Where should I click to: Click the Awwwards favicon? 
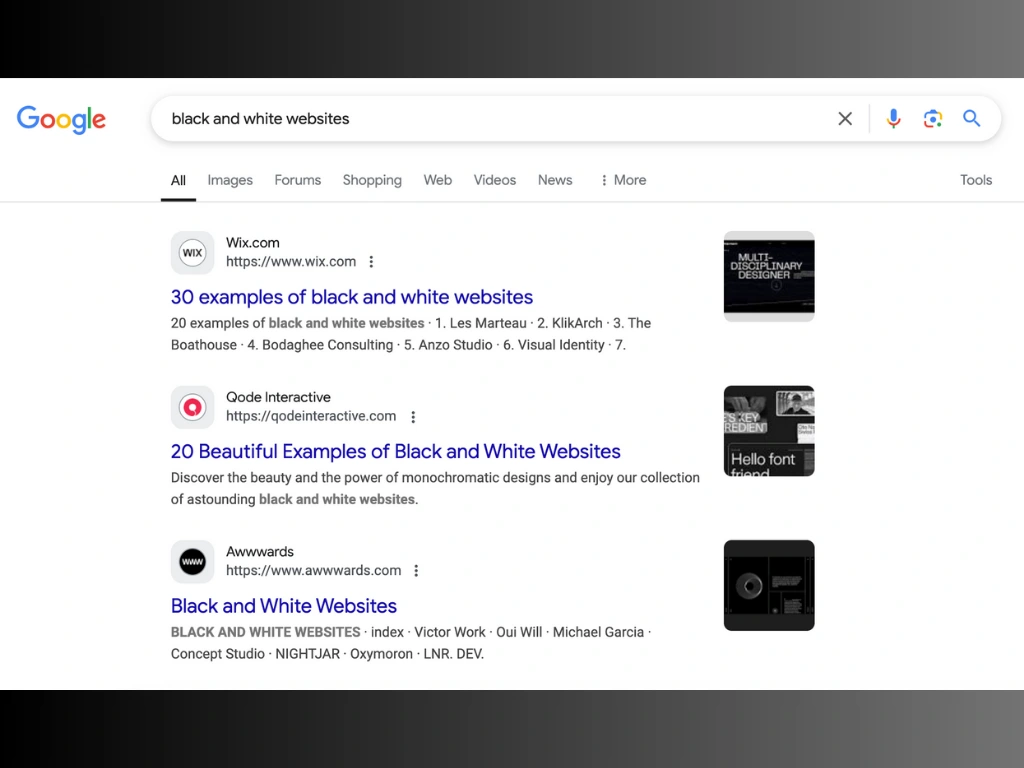[193, 562]
